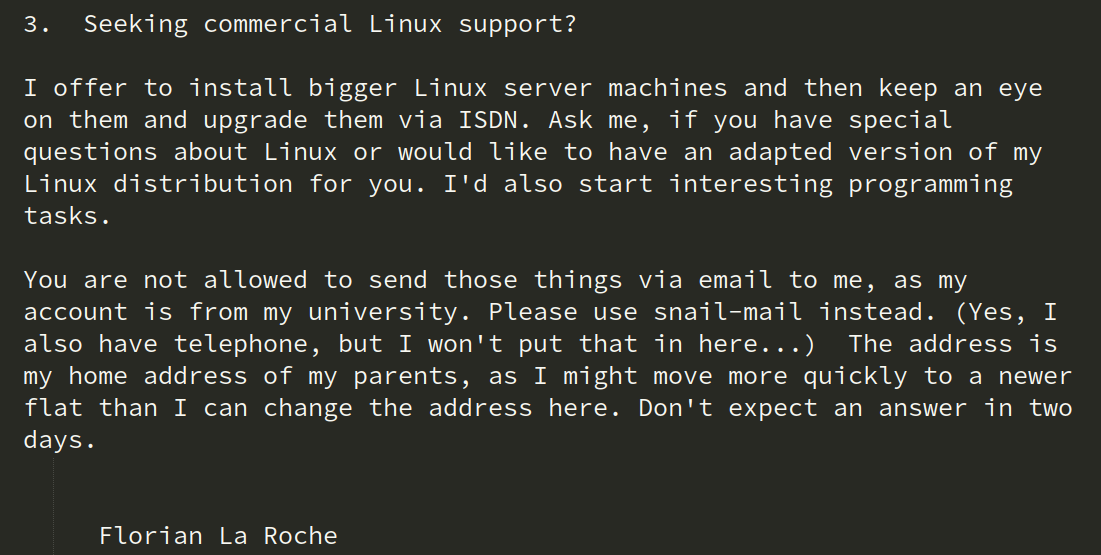The height and width of the screenshot is (555, 1101).
Task: Click on the word "email"
Action: pyautogui.click(x=735, y=281)
